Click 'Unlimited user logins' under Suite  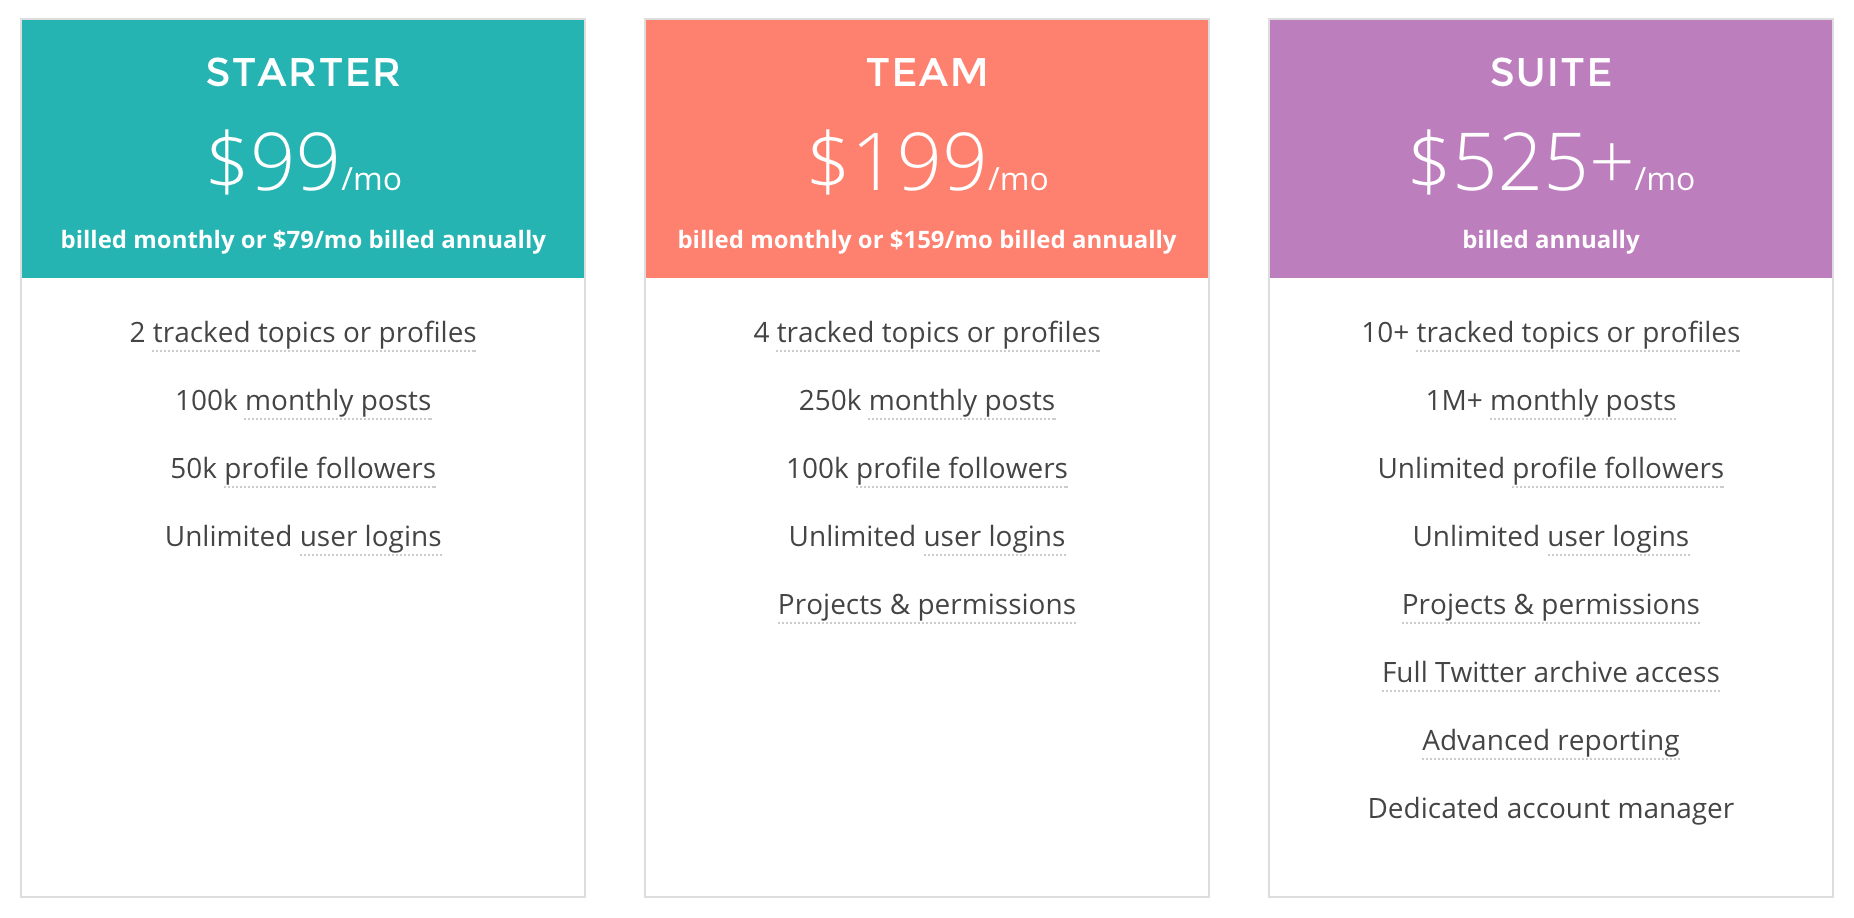[x=1551, y=537]
